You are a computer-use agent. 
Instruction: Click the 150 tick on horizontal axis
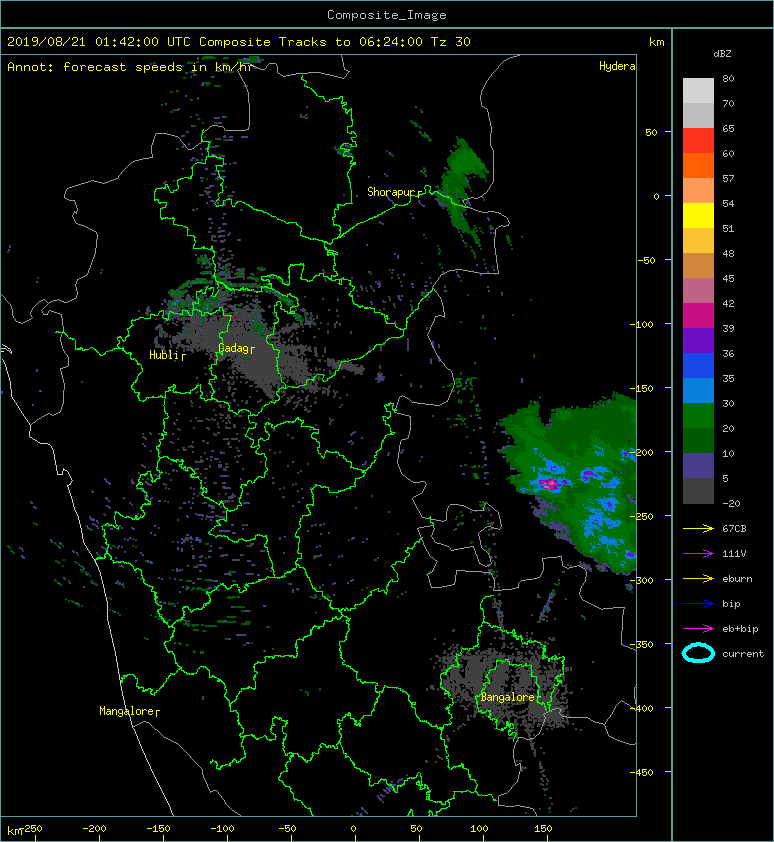click(x=543, y=829)
